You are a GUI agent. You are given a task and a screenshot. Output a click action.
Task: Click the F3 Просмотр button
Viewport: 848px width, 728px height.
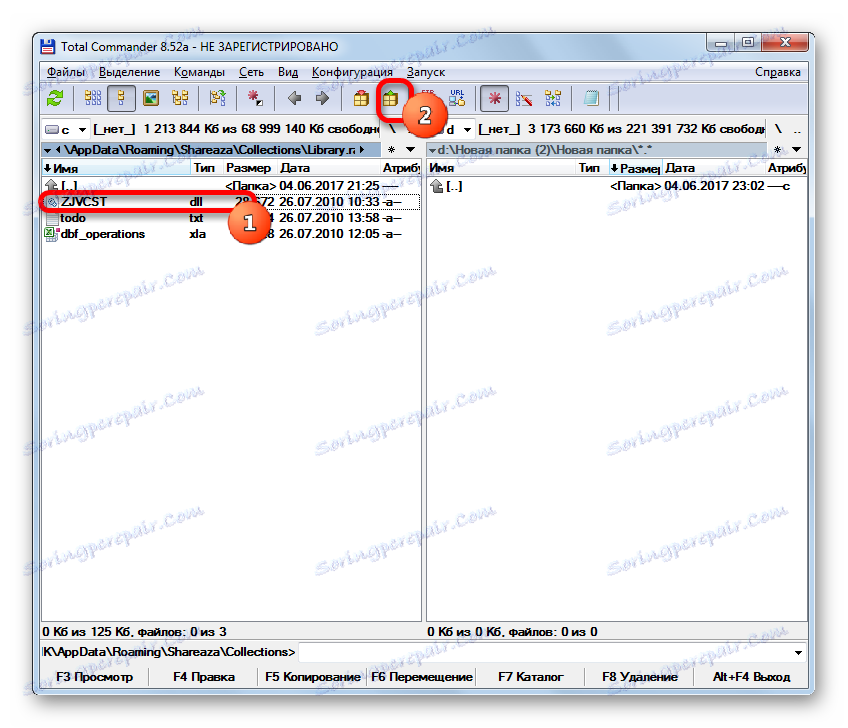pyautogui.click(x=95, y=677)
